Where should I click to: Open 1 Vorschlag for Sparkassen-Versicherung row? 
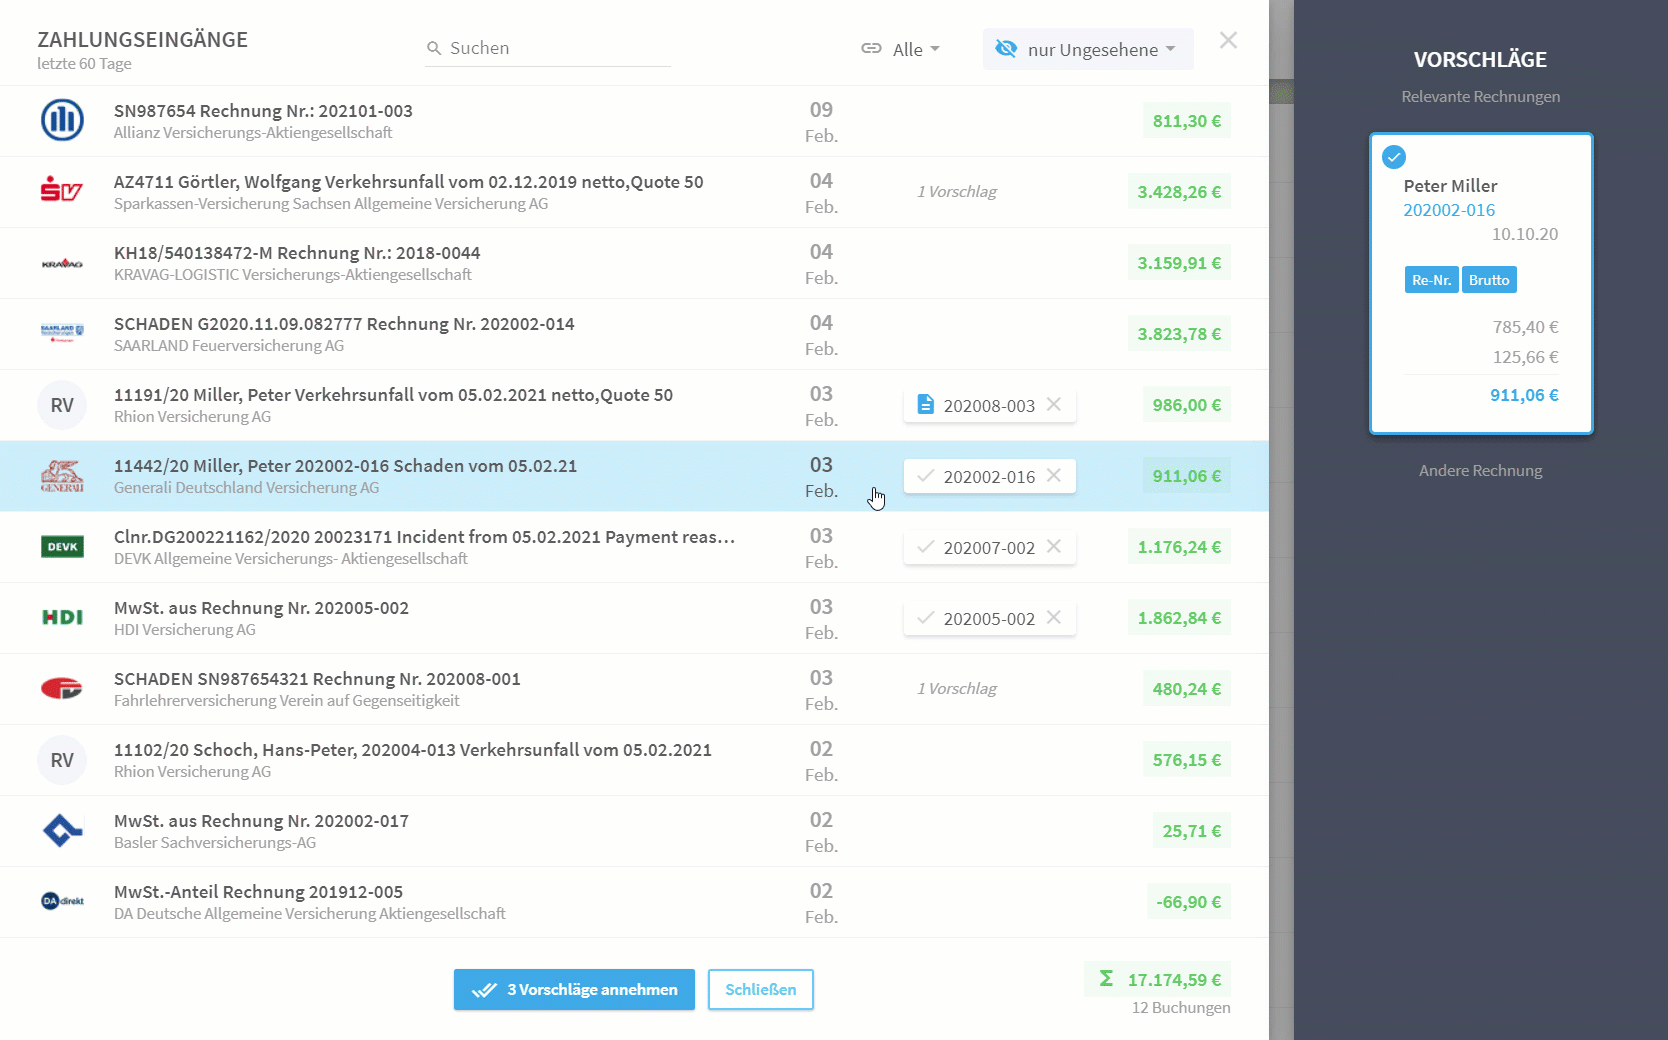[957, 192]
